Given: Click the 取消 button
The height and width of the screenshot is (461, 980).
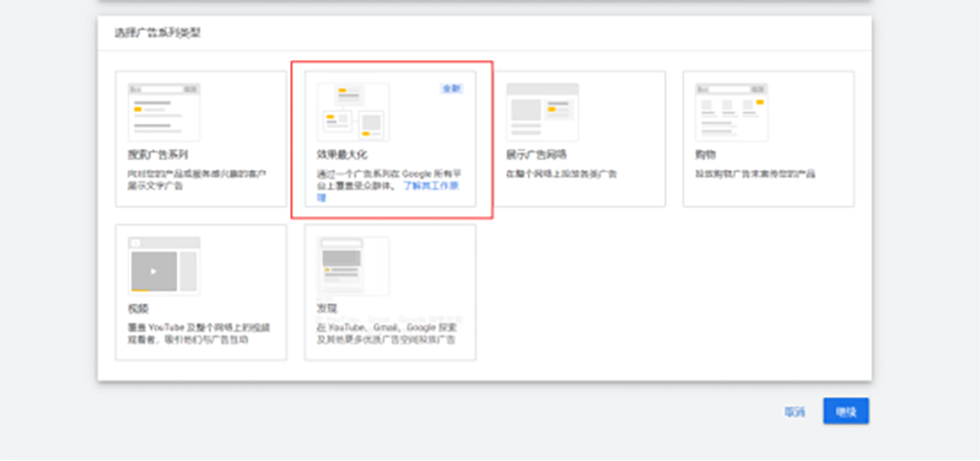Looking at the screenshot, I should (x=794, y=411).
